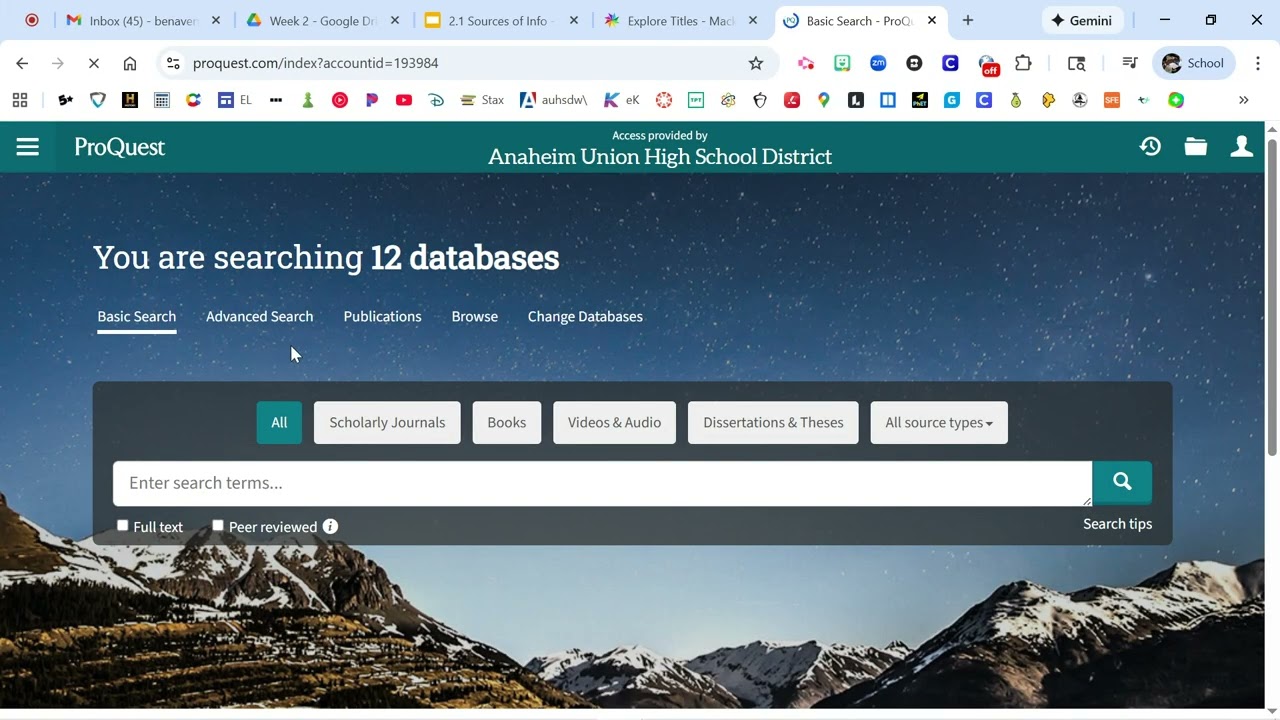Stop loading the page
Viewport: 1280px width, 720px height.
pyautogui.click(x=93, y=63)
